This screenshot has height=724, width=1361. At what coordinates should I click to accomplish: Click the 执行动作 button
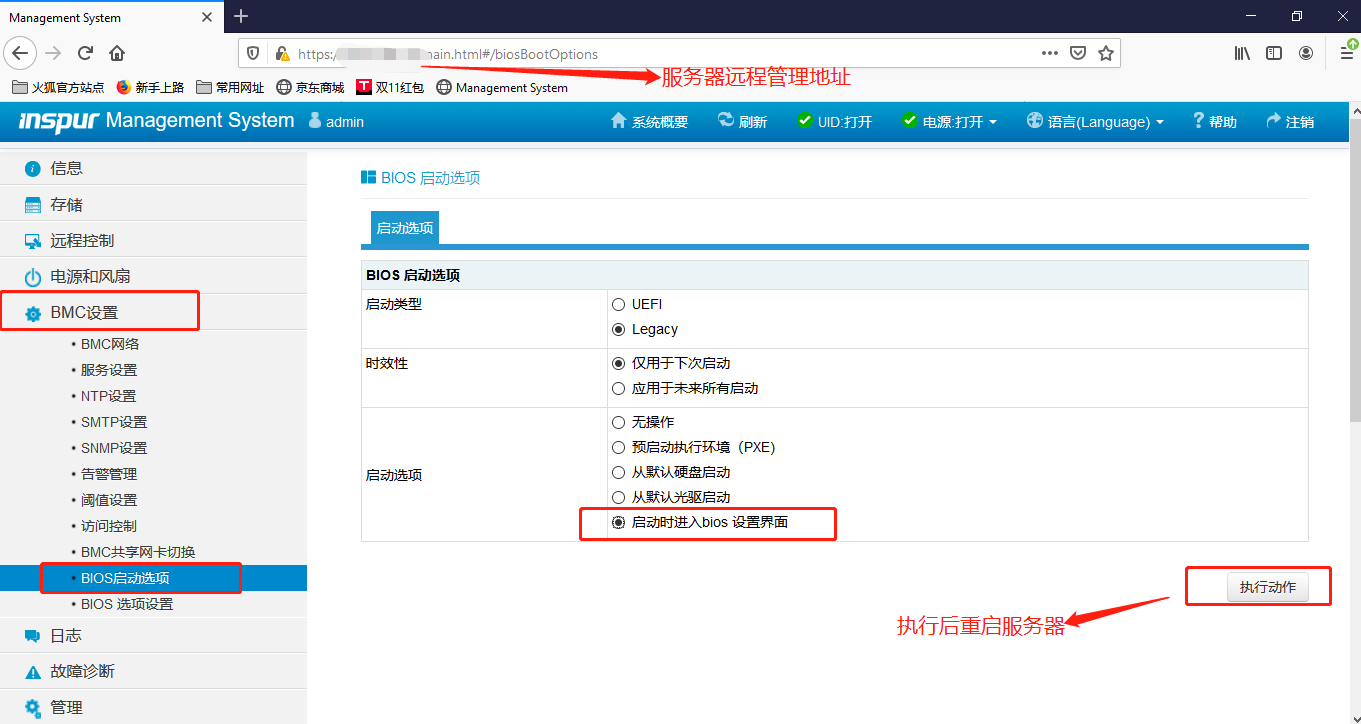[1267, 587]
